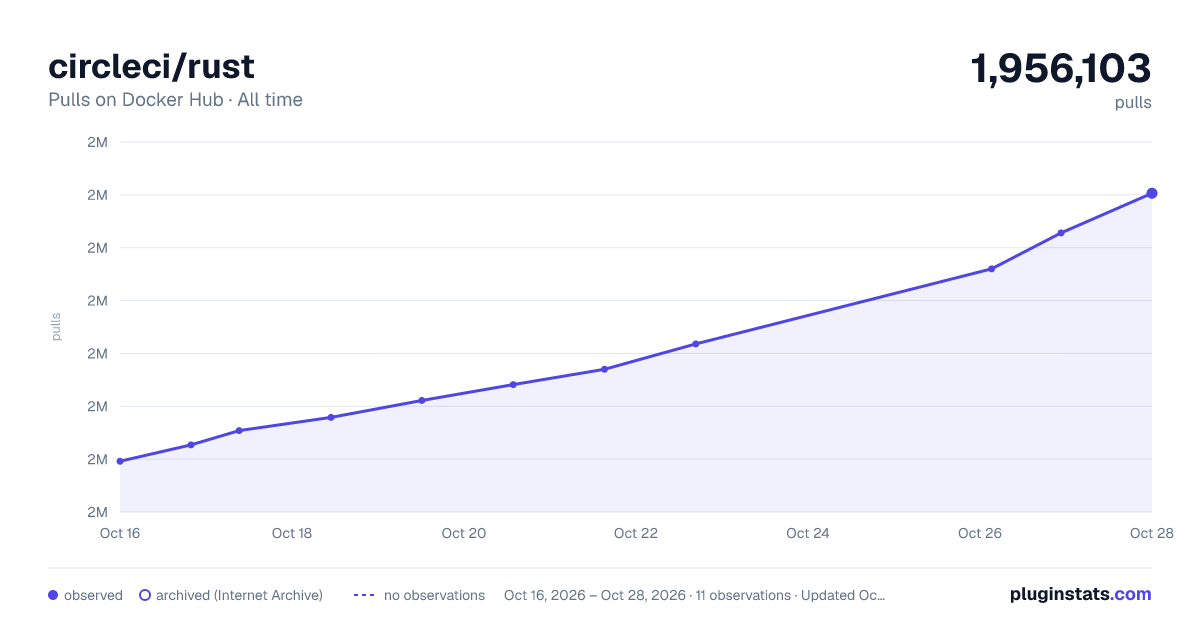The image size is (1200, 630).
Task: Click the 'archived (Internet Archive)' legend label
Action: 239,595
